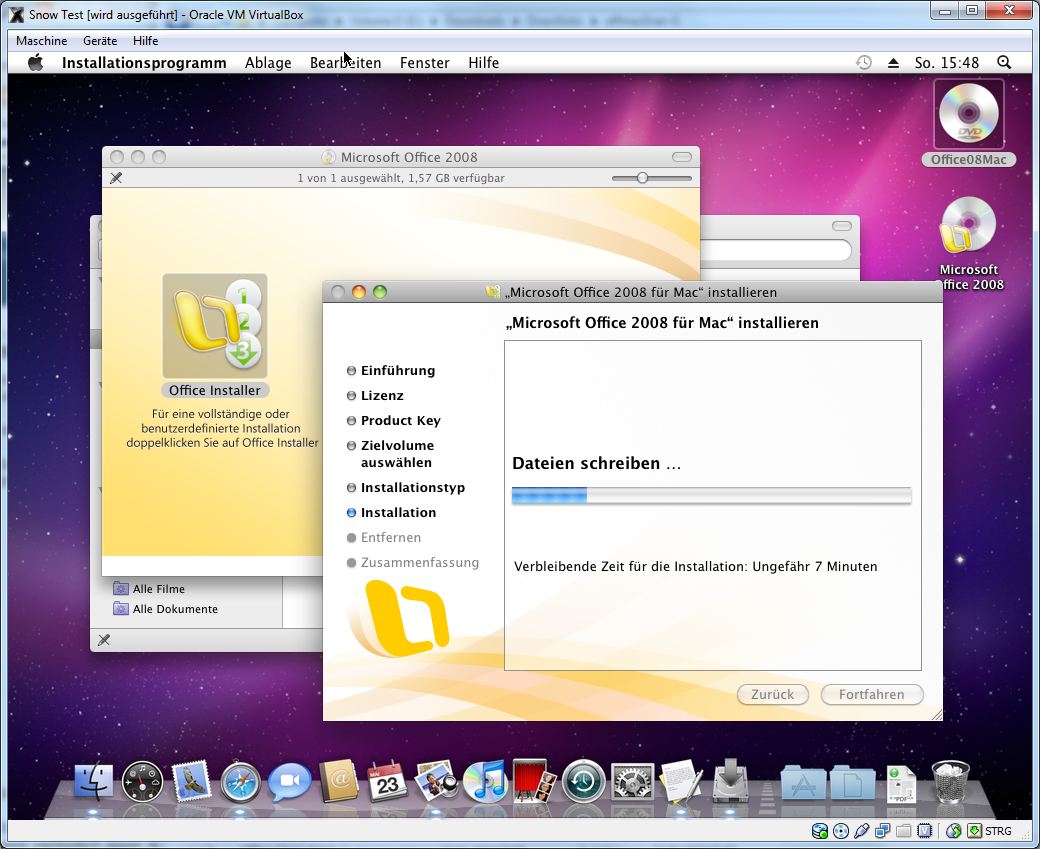
Task: Open the PDF document in the dock
Action: pyautogui.click(x=901, y=784)
